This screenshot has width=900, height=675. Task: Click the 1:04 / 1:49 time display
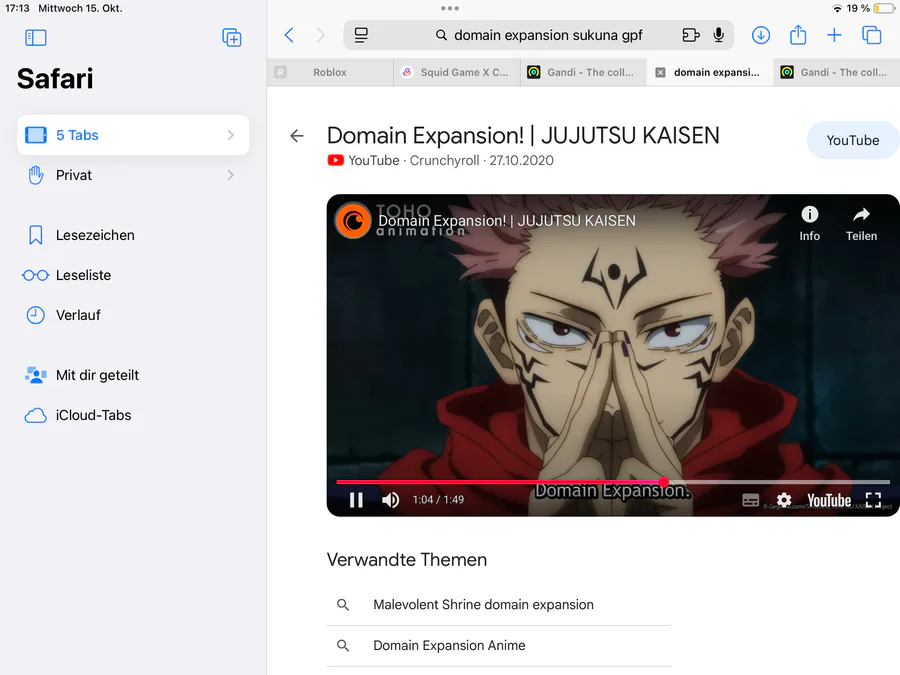click(438, 499)
